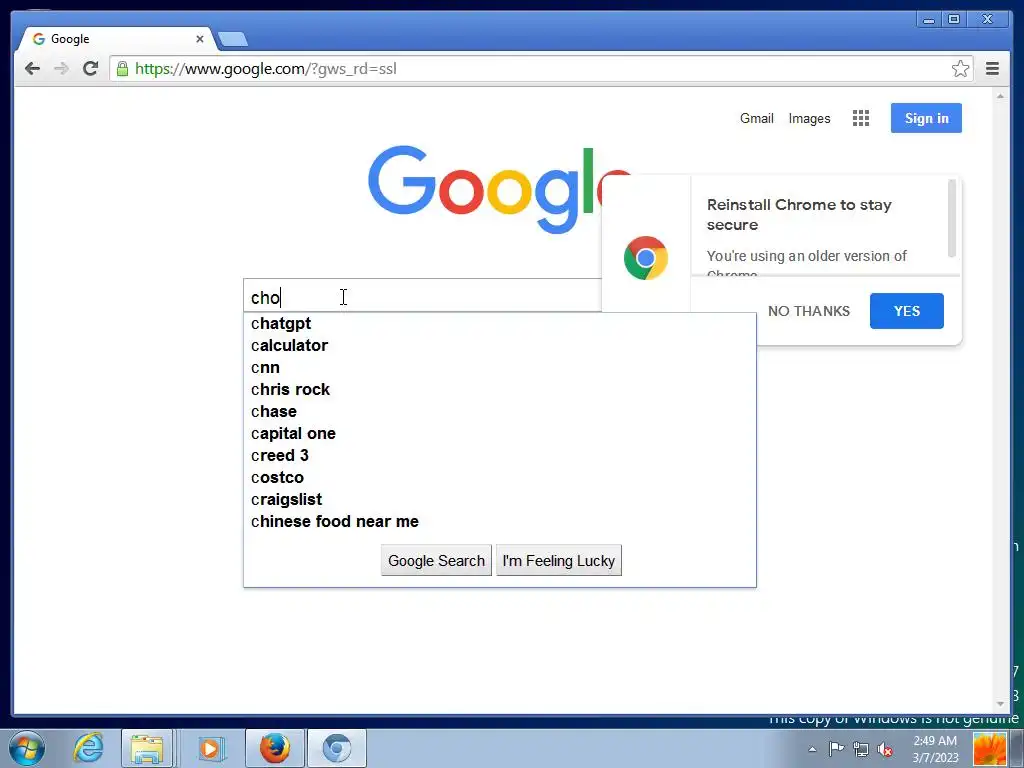
Task: Decline the Chrome reinstall with NO THANKS
Action: point(808,311)
